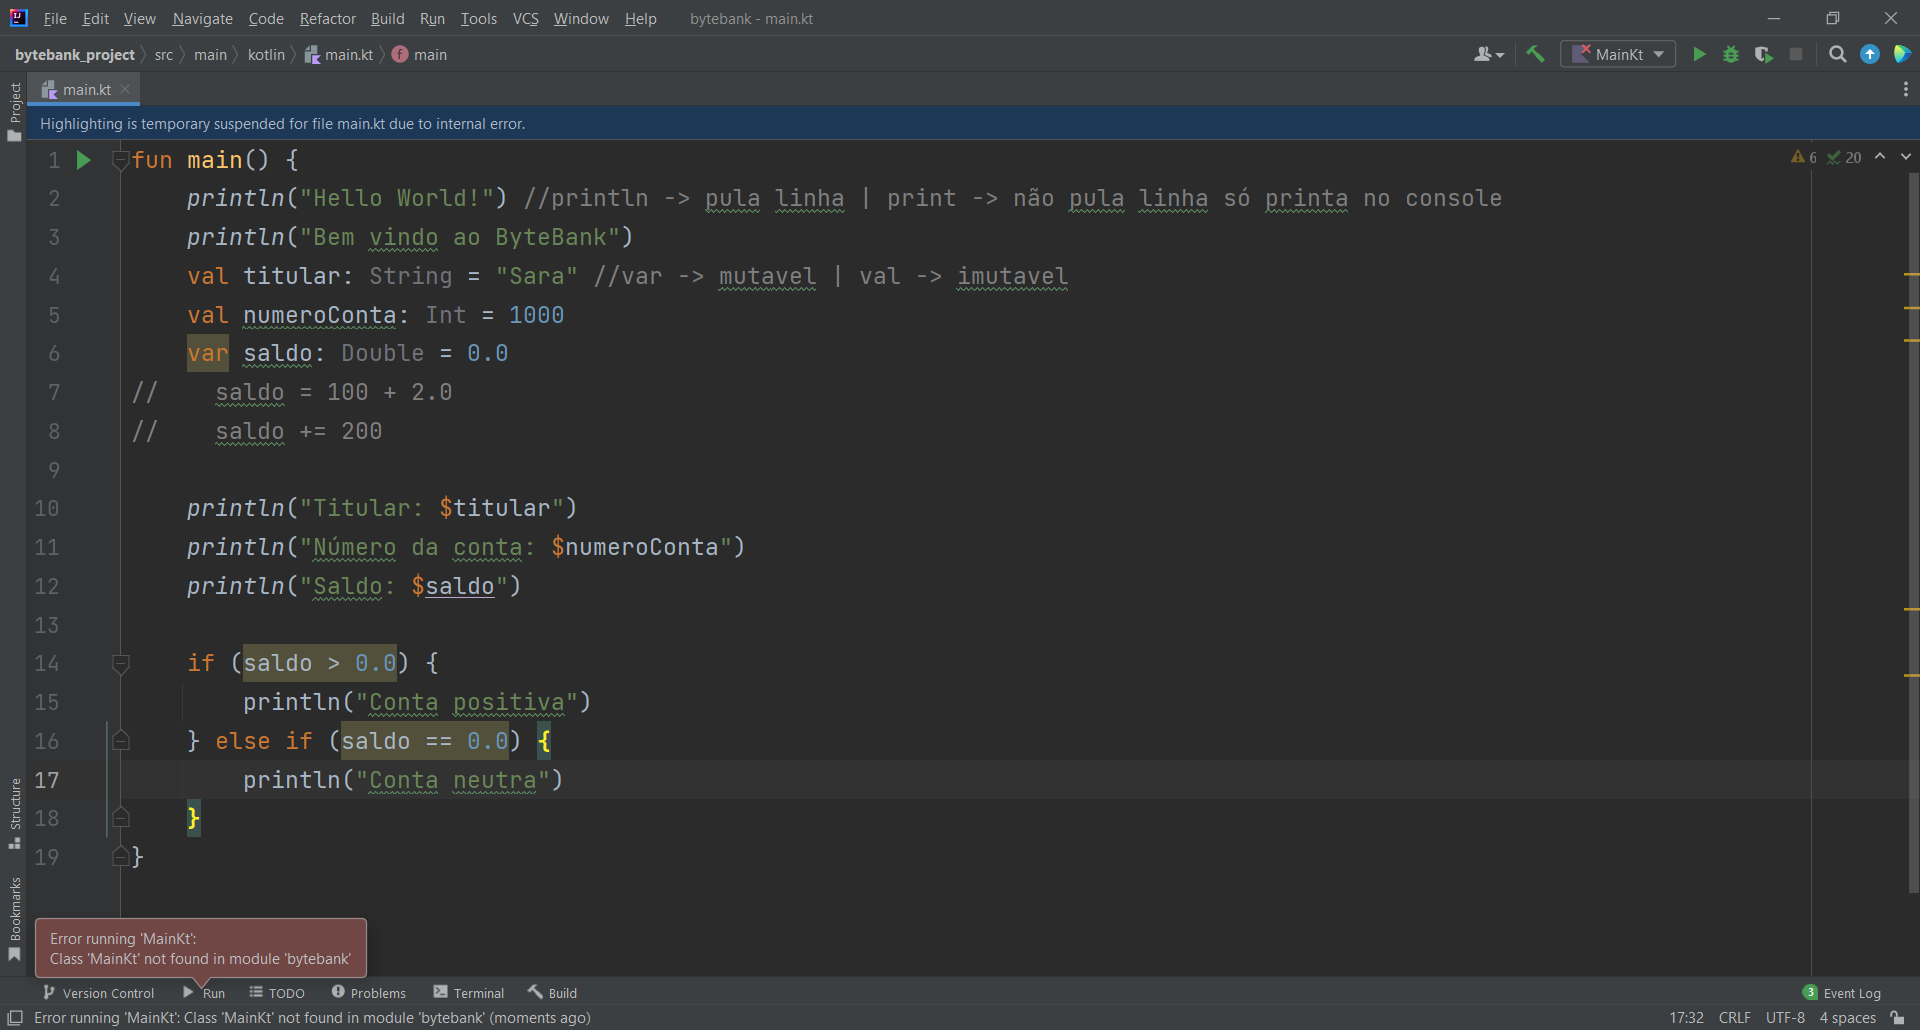Toggle the TODO tool window
This screenshot has width=1920, height=1030.
coord(277,993)
